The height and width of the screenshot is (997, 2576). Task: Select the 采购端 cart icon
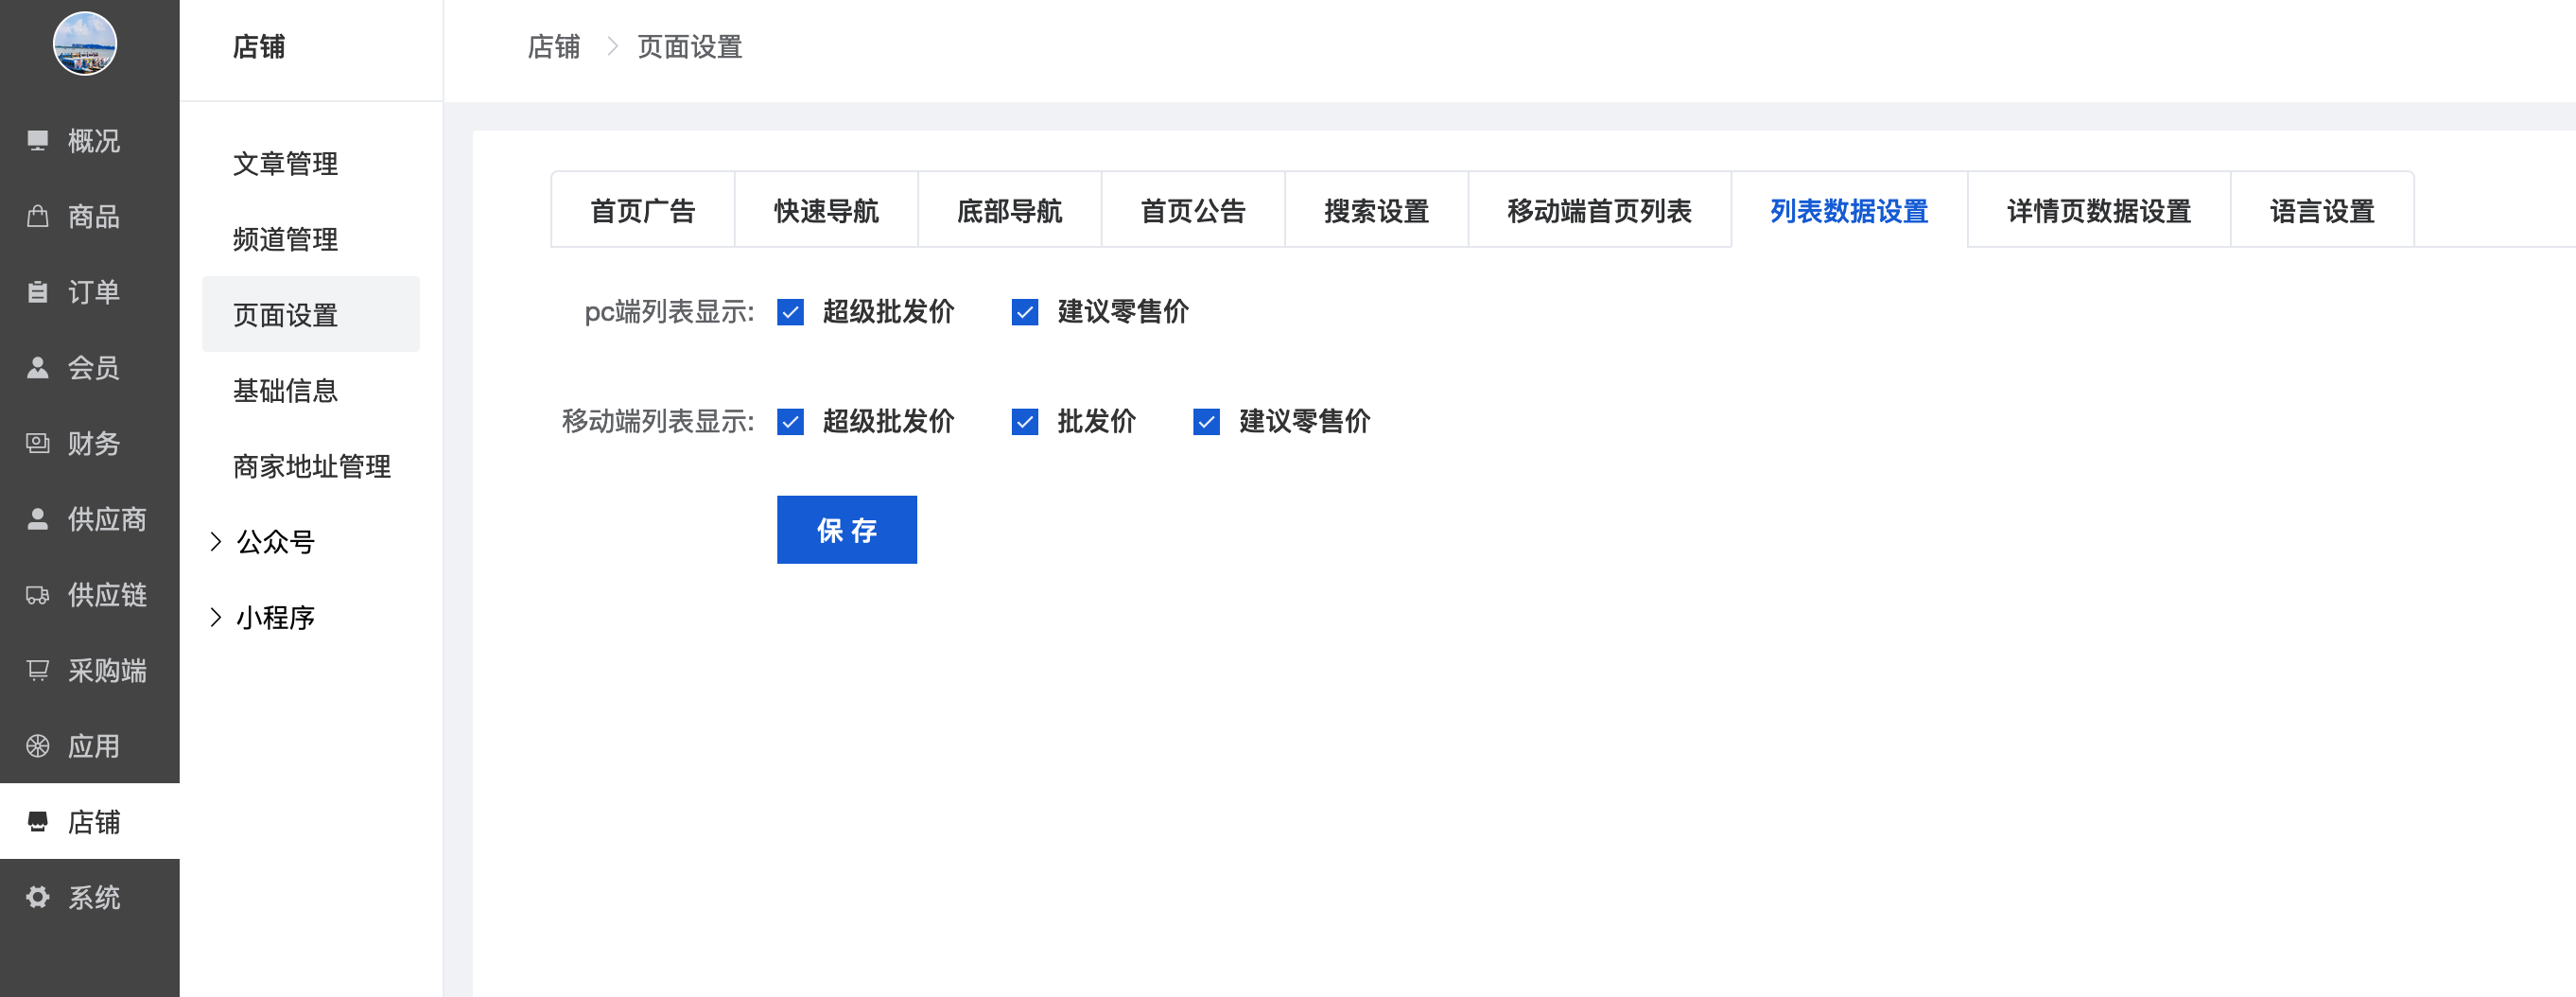pos(38,670)
